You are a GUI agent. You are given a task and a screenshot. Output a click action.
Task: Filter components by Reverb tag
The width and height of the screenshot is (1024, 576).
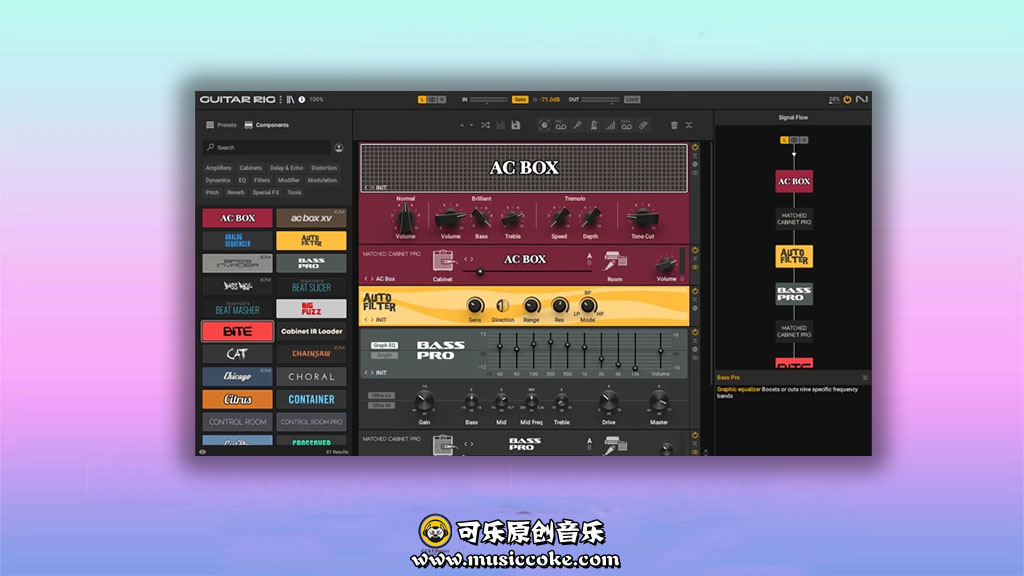pos(236,193)
